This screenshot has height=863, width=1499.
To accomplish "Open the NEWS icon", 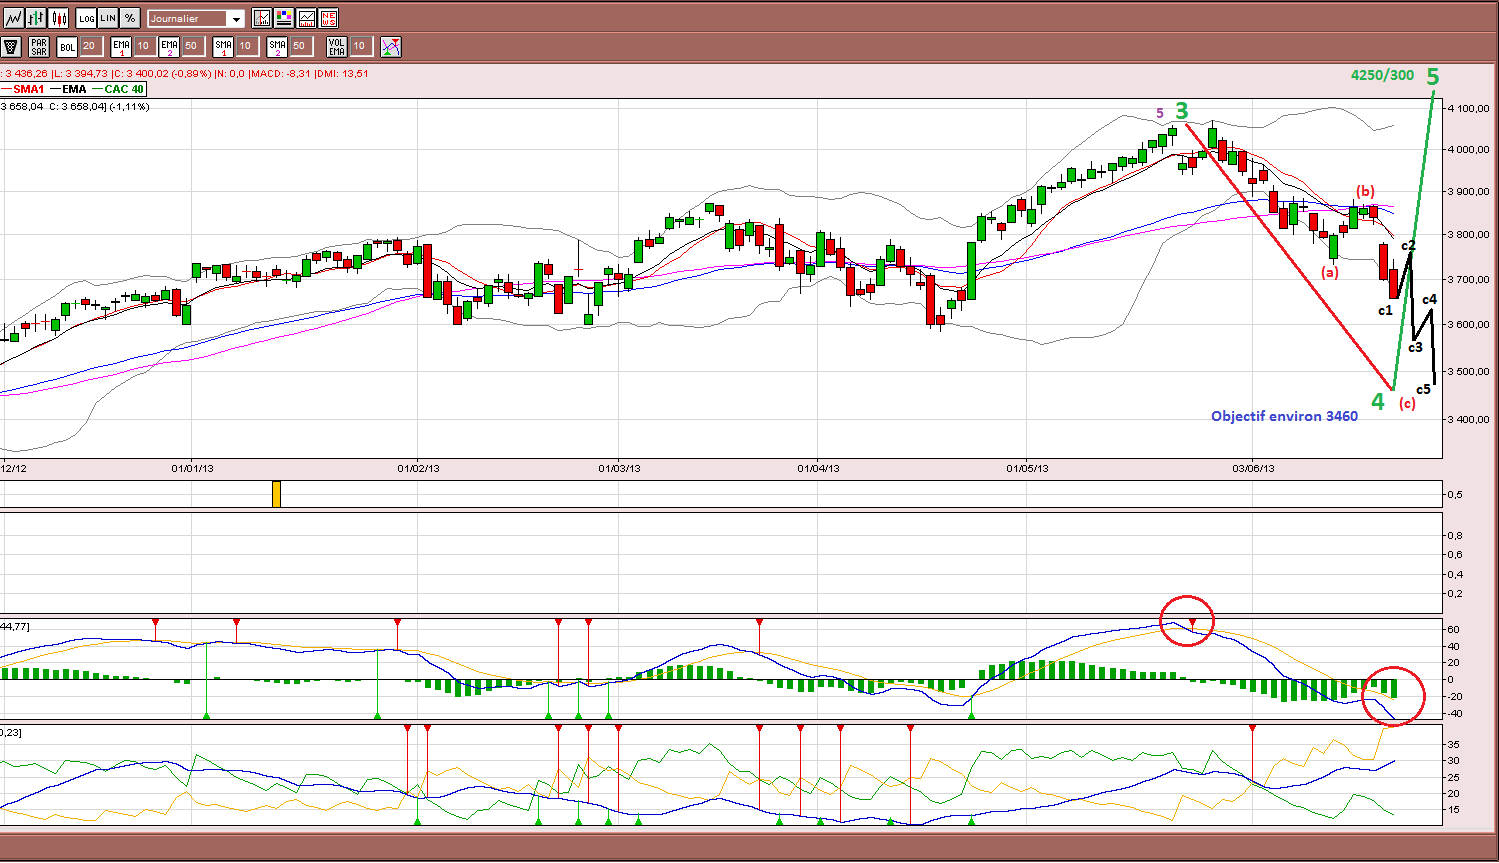I will click(328, 18).
